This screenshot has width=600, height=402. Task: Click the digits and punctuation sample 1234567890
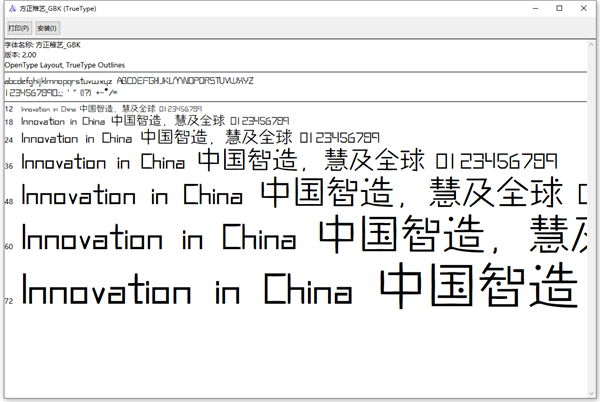click(x=61, y=93)
